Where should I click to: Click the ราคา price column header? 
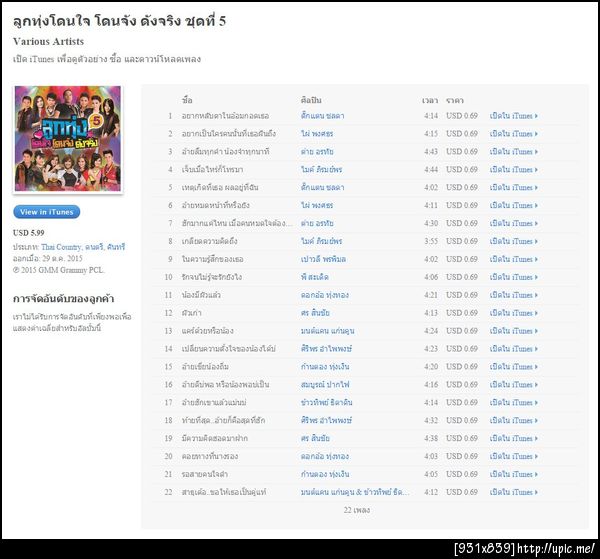[455, 100]
